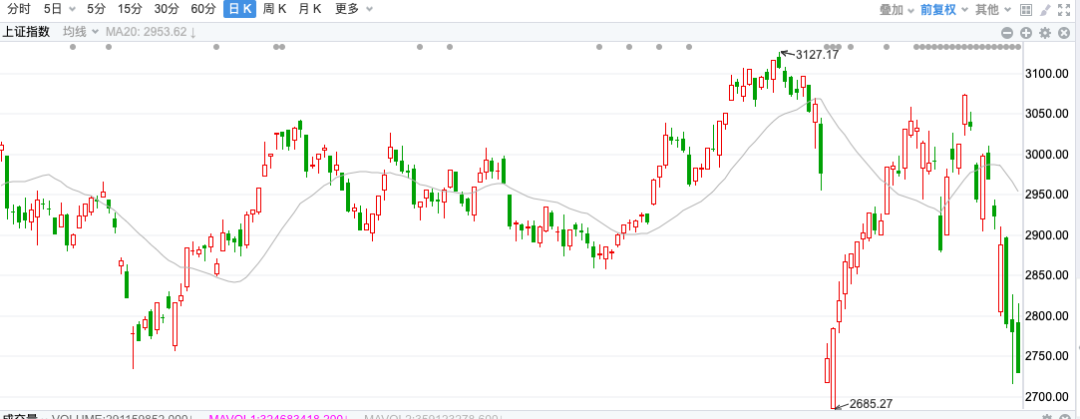Select the highlighted 日K daily tab
Viewport: 1080px width, 419px height.
(x=240, y=9)
